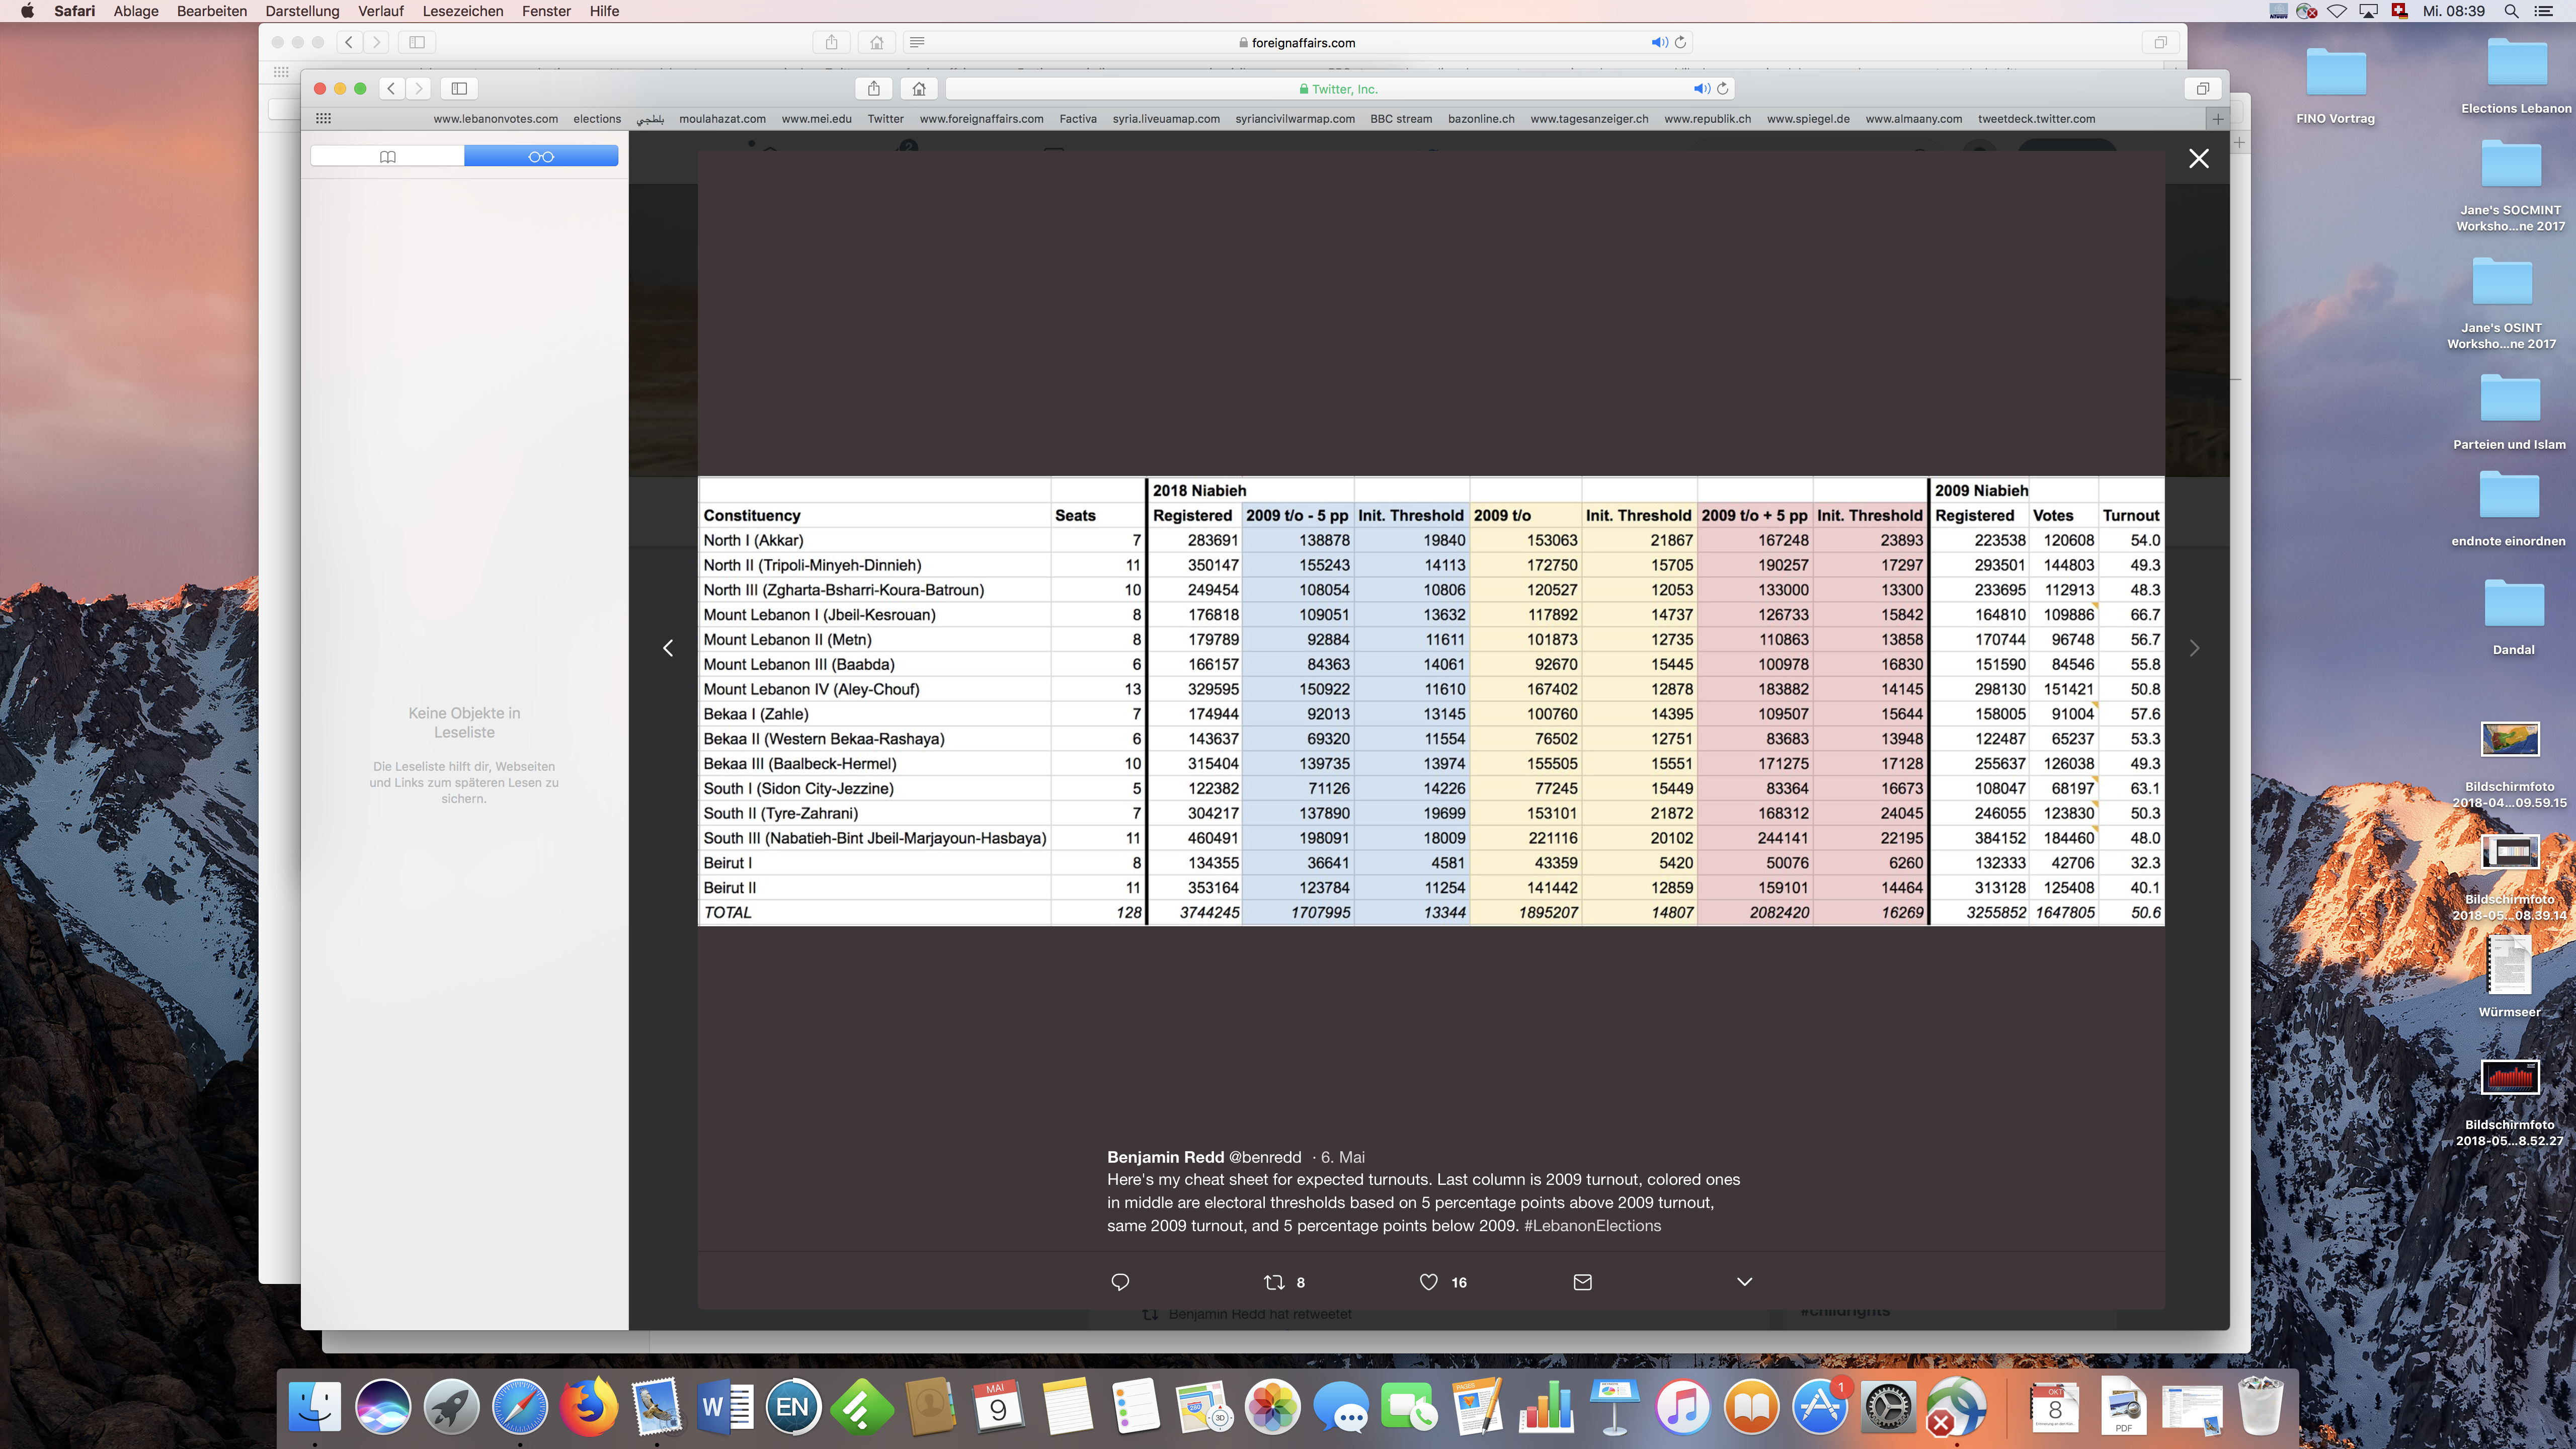The height and width of the screenshot is (1449, 2576).
Task: Switch sidebar to Reading List glasses tab
Action: click(541, 156)
